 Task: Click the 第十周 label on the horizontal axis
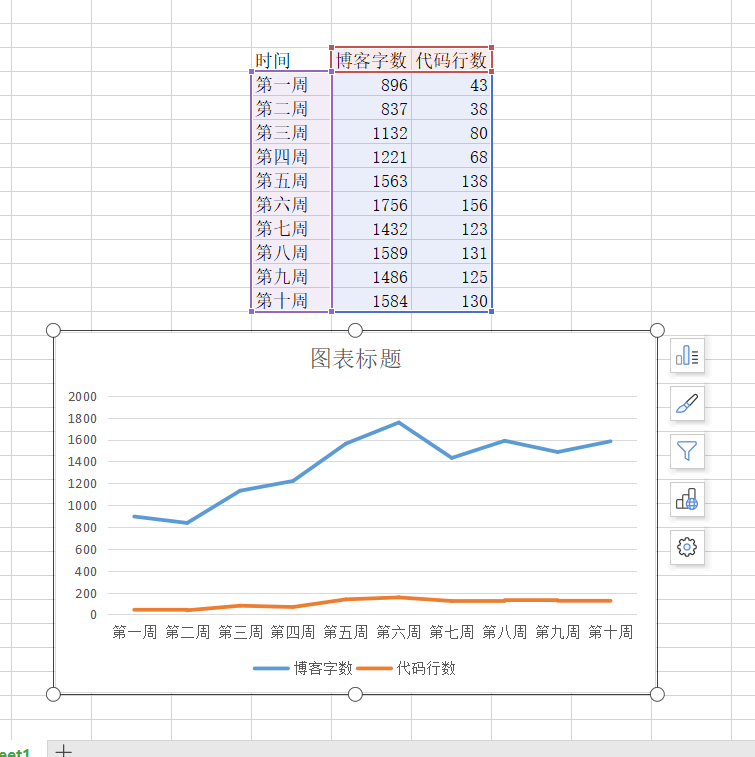coord(611,632)
